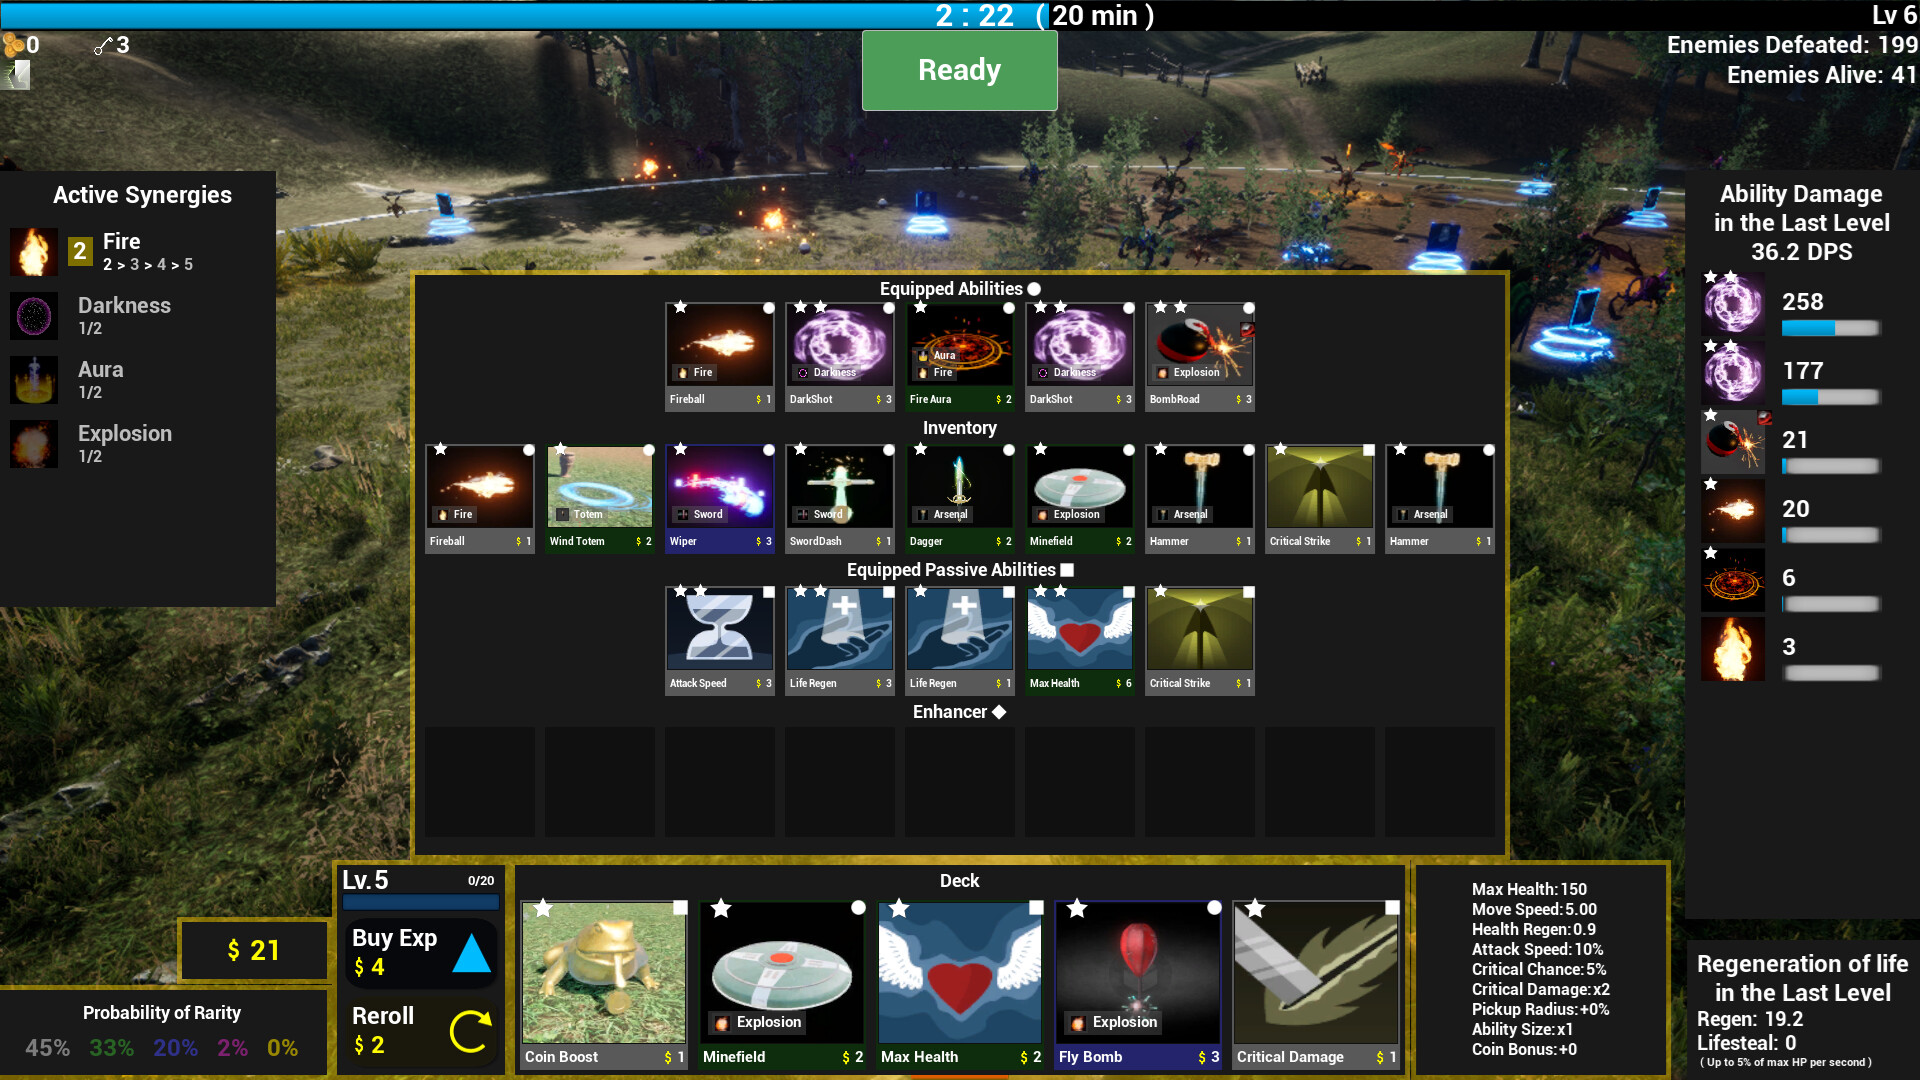Click the green Ready button

tap(959, 70)
